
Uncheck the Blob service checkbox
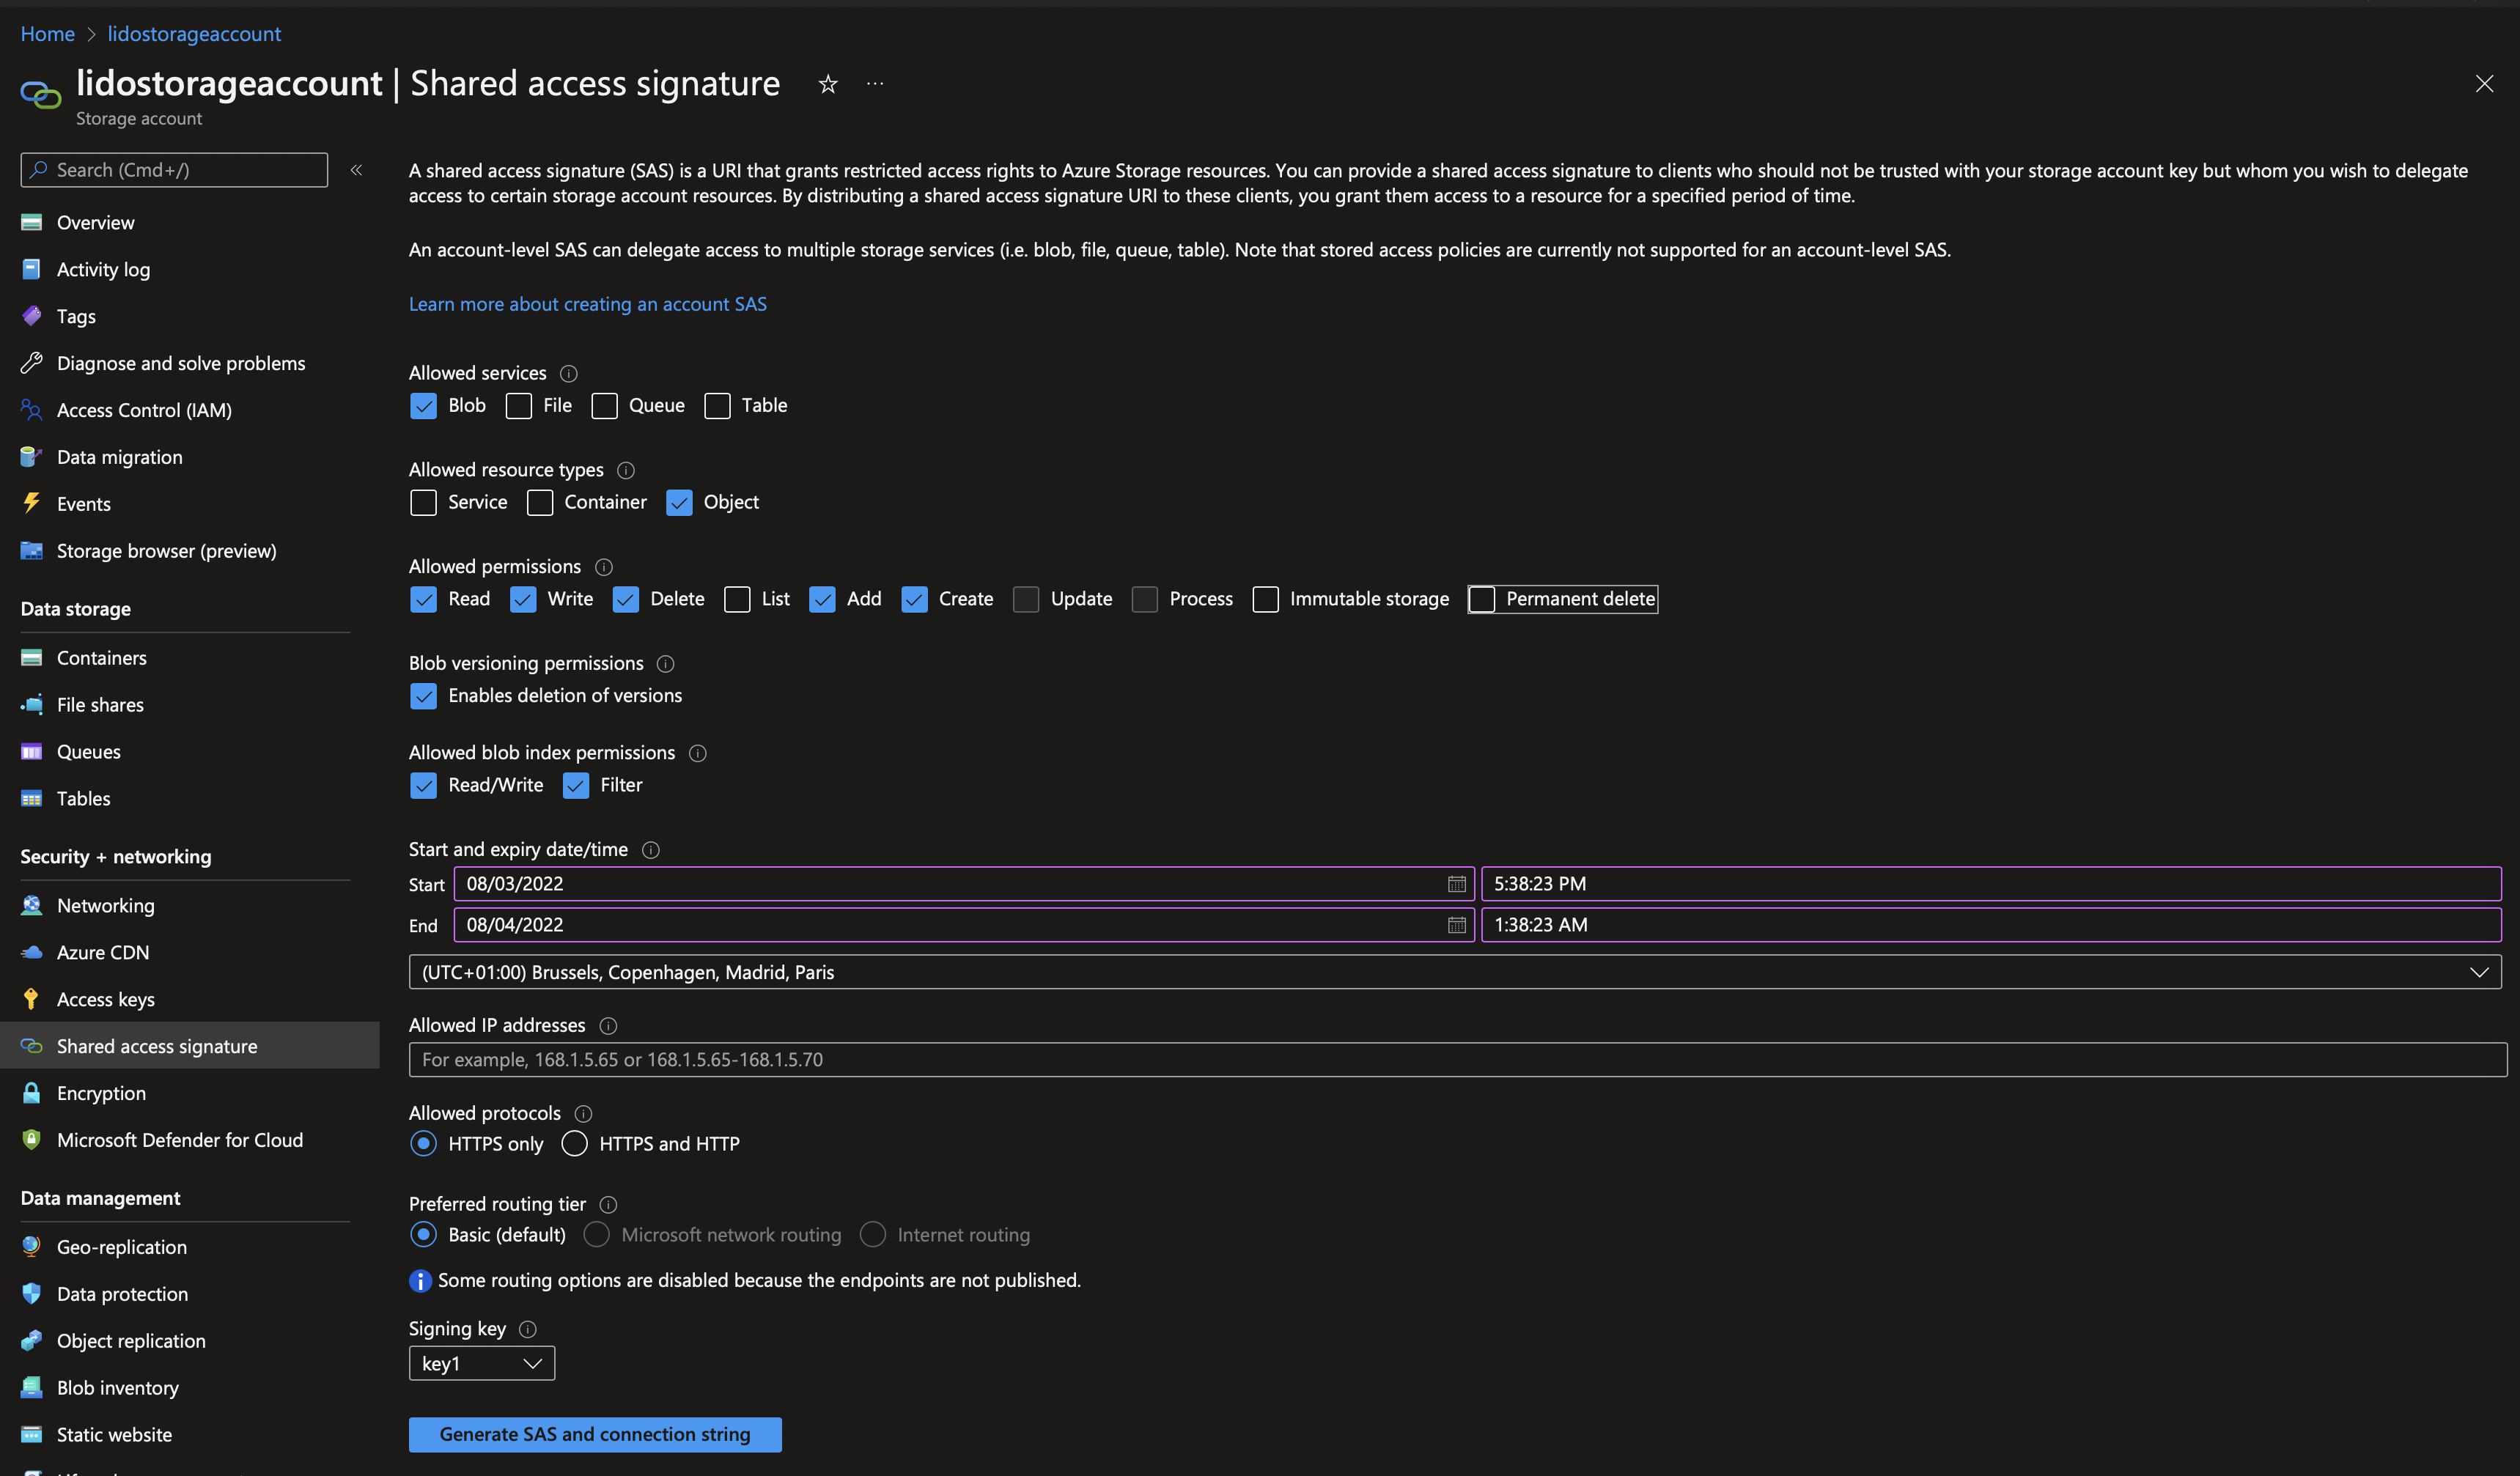[423, 406]
